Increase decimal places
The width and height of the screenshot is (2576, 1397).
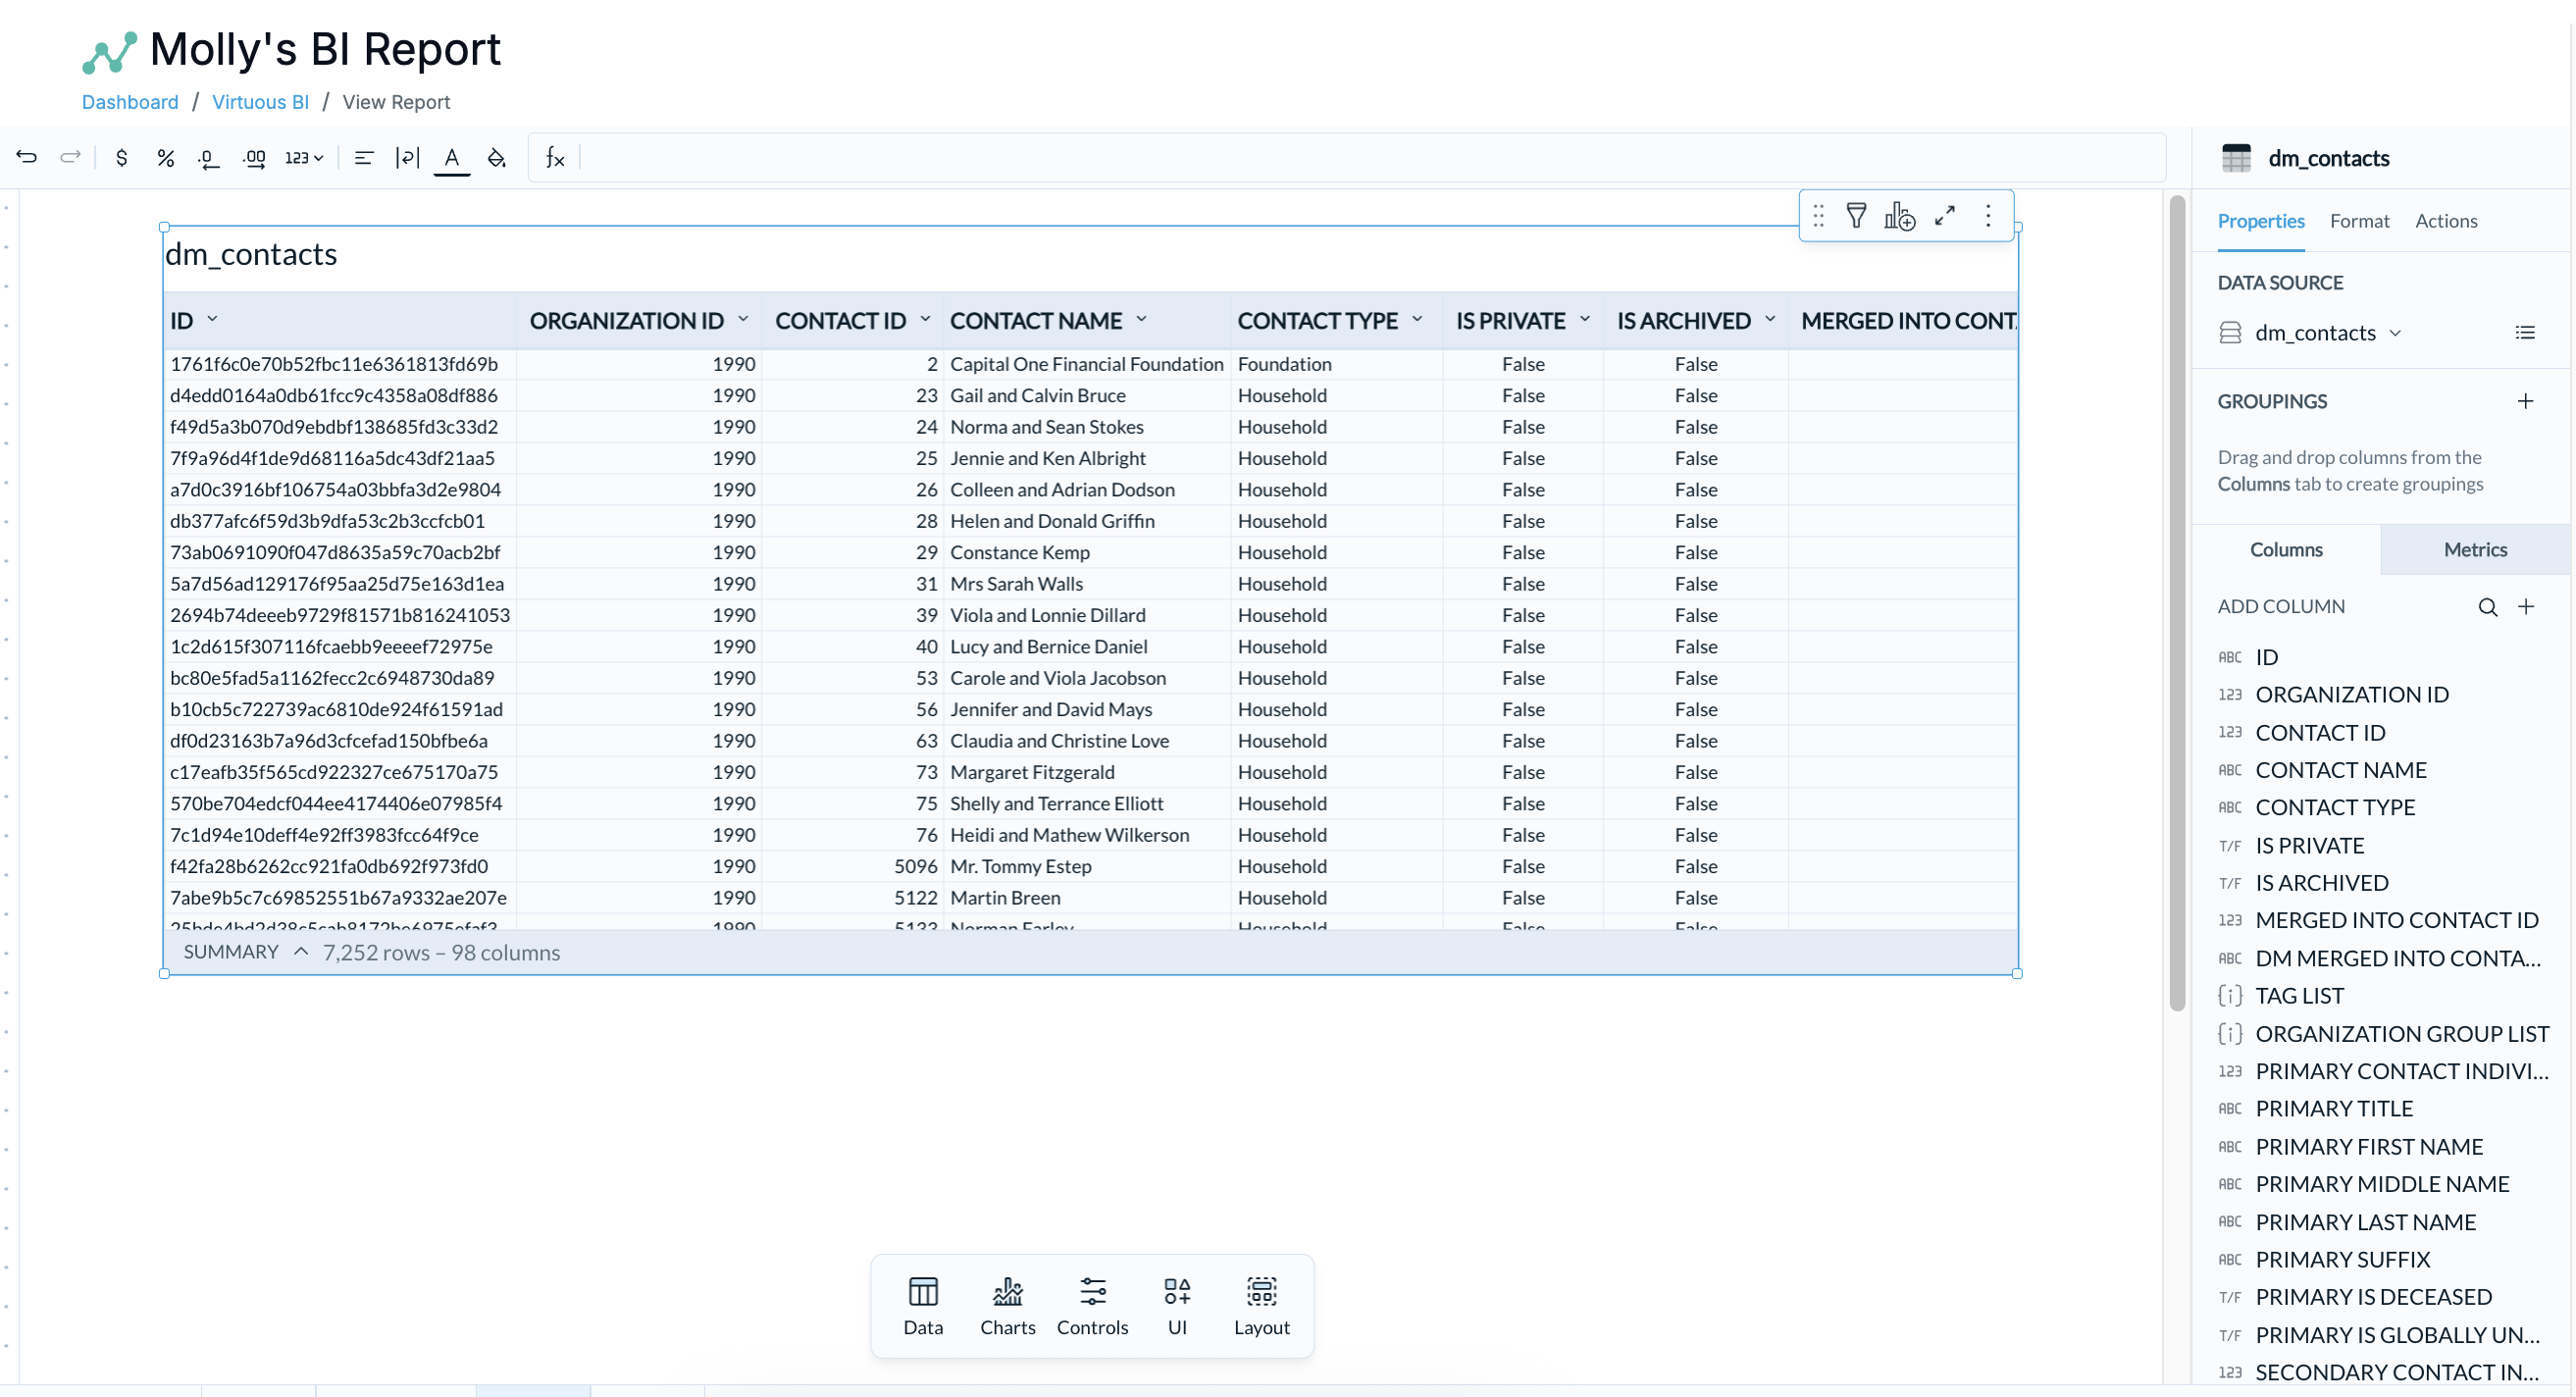point(254,158)
